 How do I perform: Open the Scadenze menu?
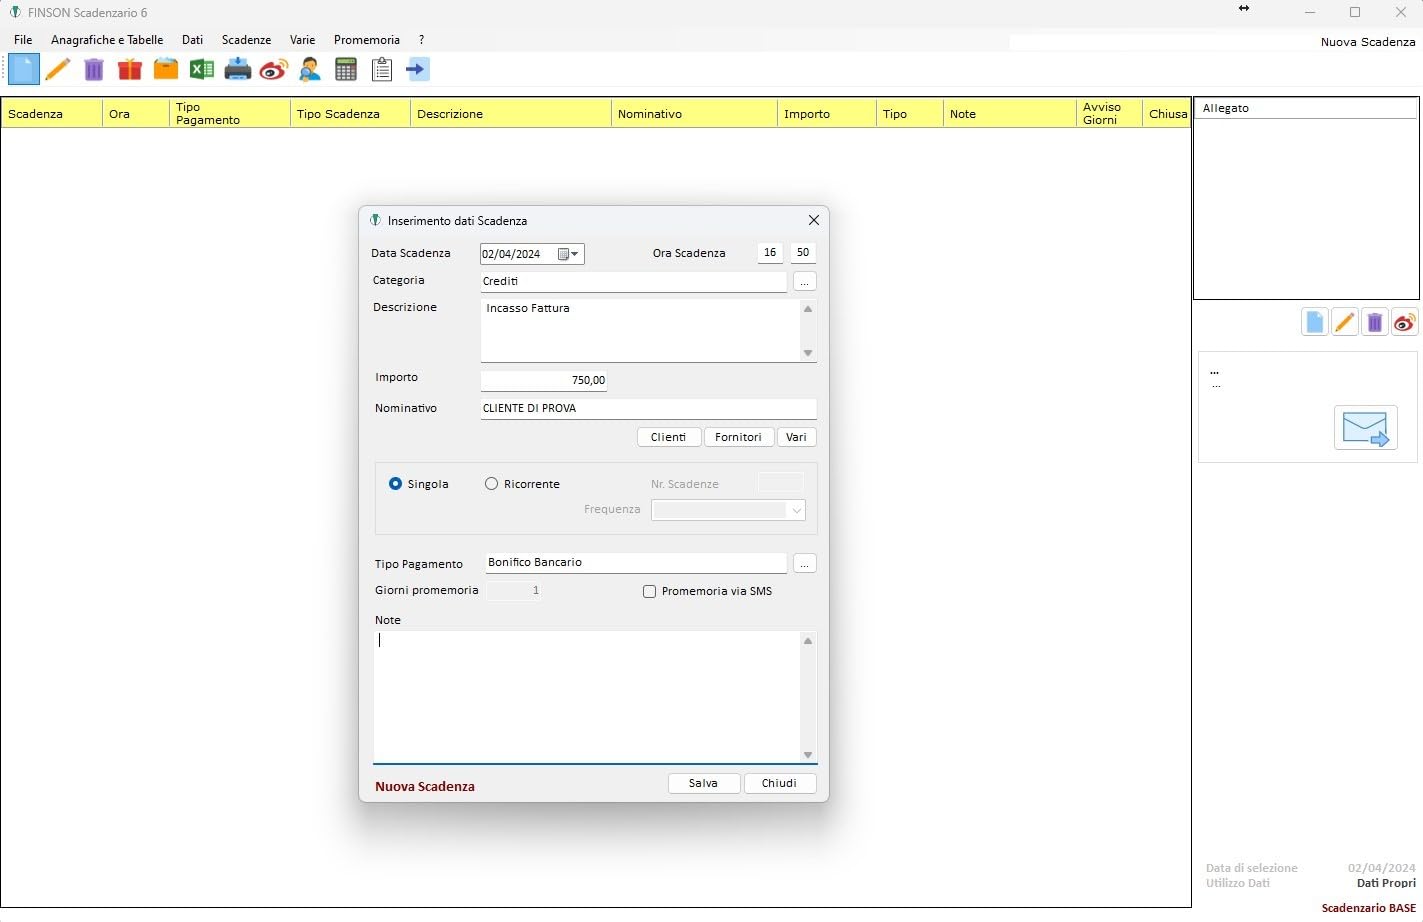[x=246, y=40]
